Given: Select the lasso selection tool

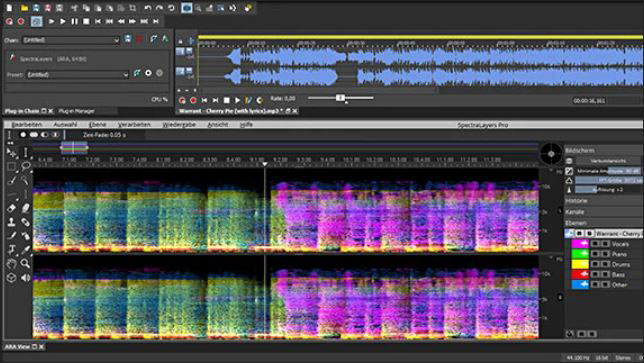Looking at the screenshot, I should pos(25,166).
